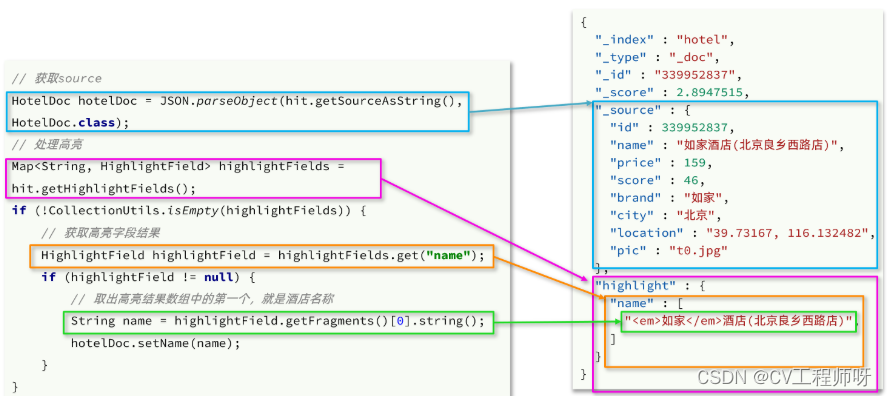Screen dimensions: 887x396
Task: Select line "Map<String, HighlightField> highlightFields ="
Action: point(178,167)
